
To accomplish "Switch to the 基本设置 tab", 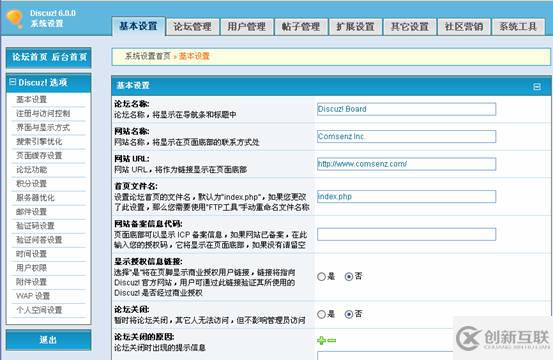I will click(138, 26).
